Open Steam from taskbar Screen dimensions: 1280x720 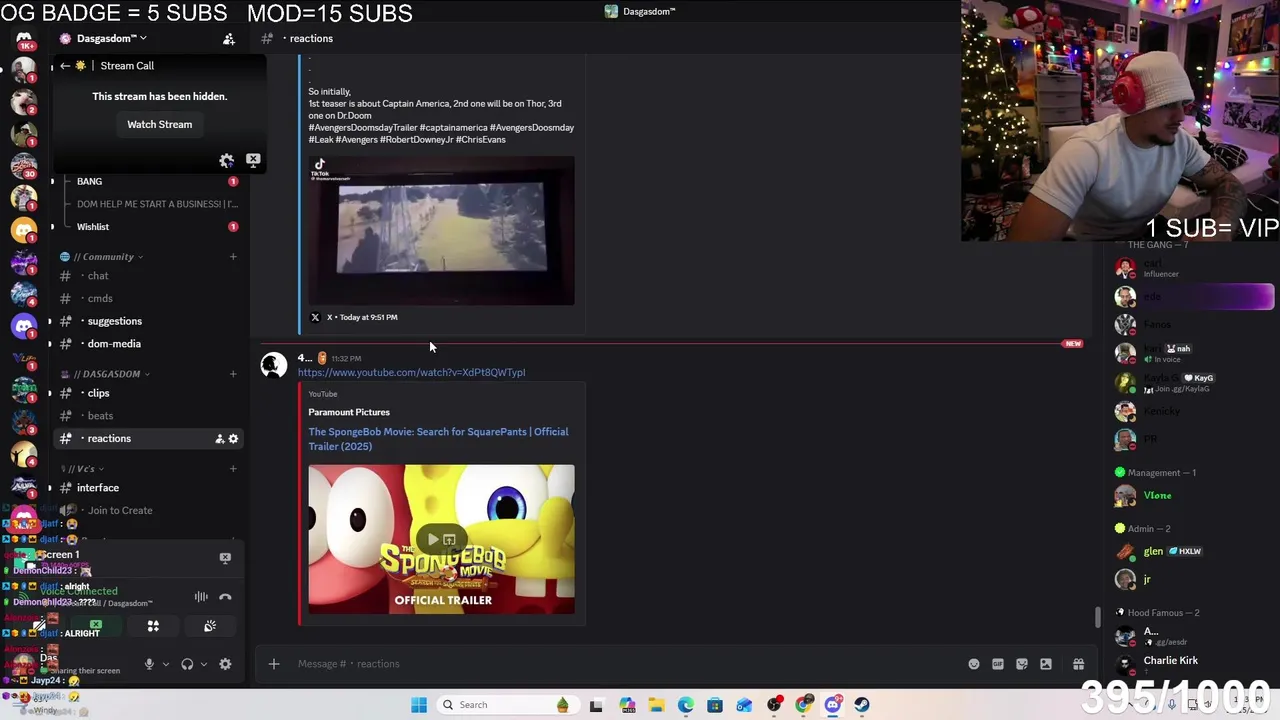click(x=862, y=705)
